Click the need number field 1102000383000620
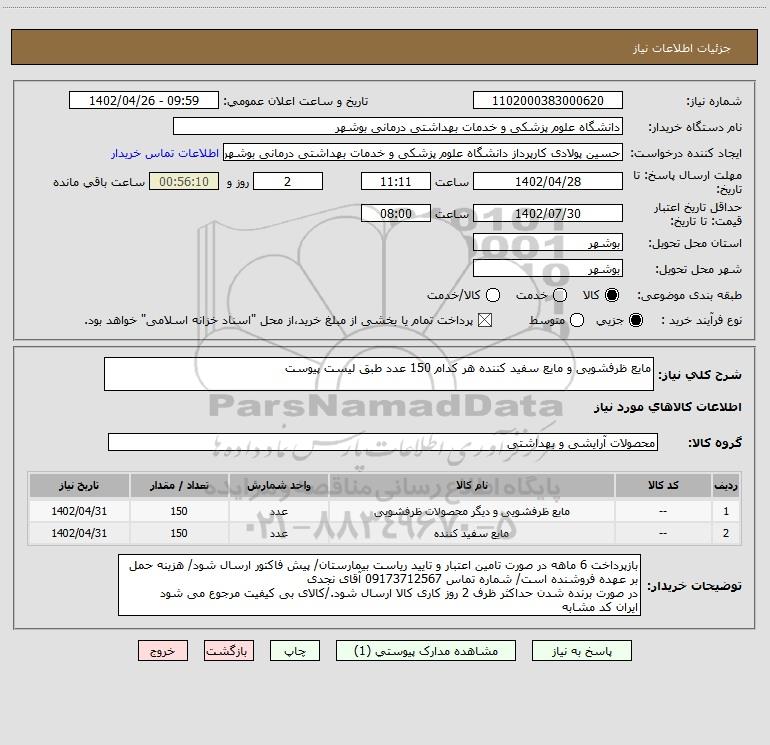Viewport: 770px width, 745px height. 548,101
